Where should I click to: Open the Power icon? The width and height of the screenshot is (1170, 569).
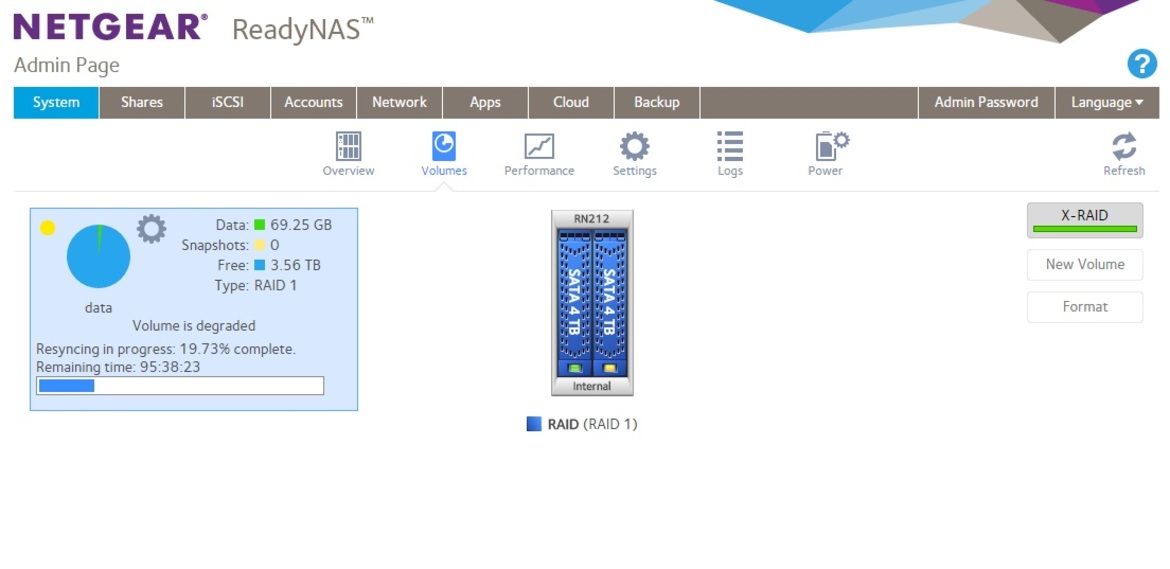831,145
